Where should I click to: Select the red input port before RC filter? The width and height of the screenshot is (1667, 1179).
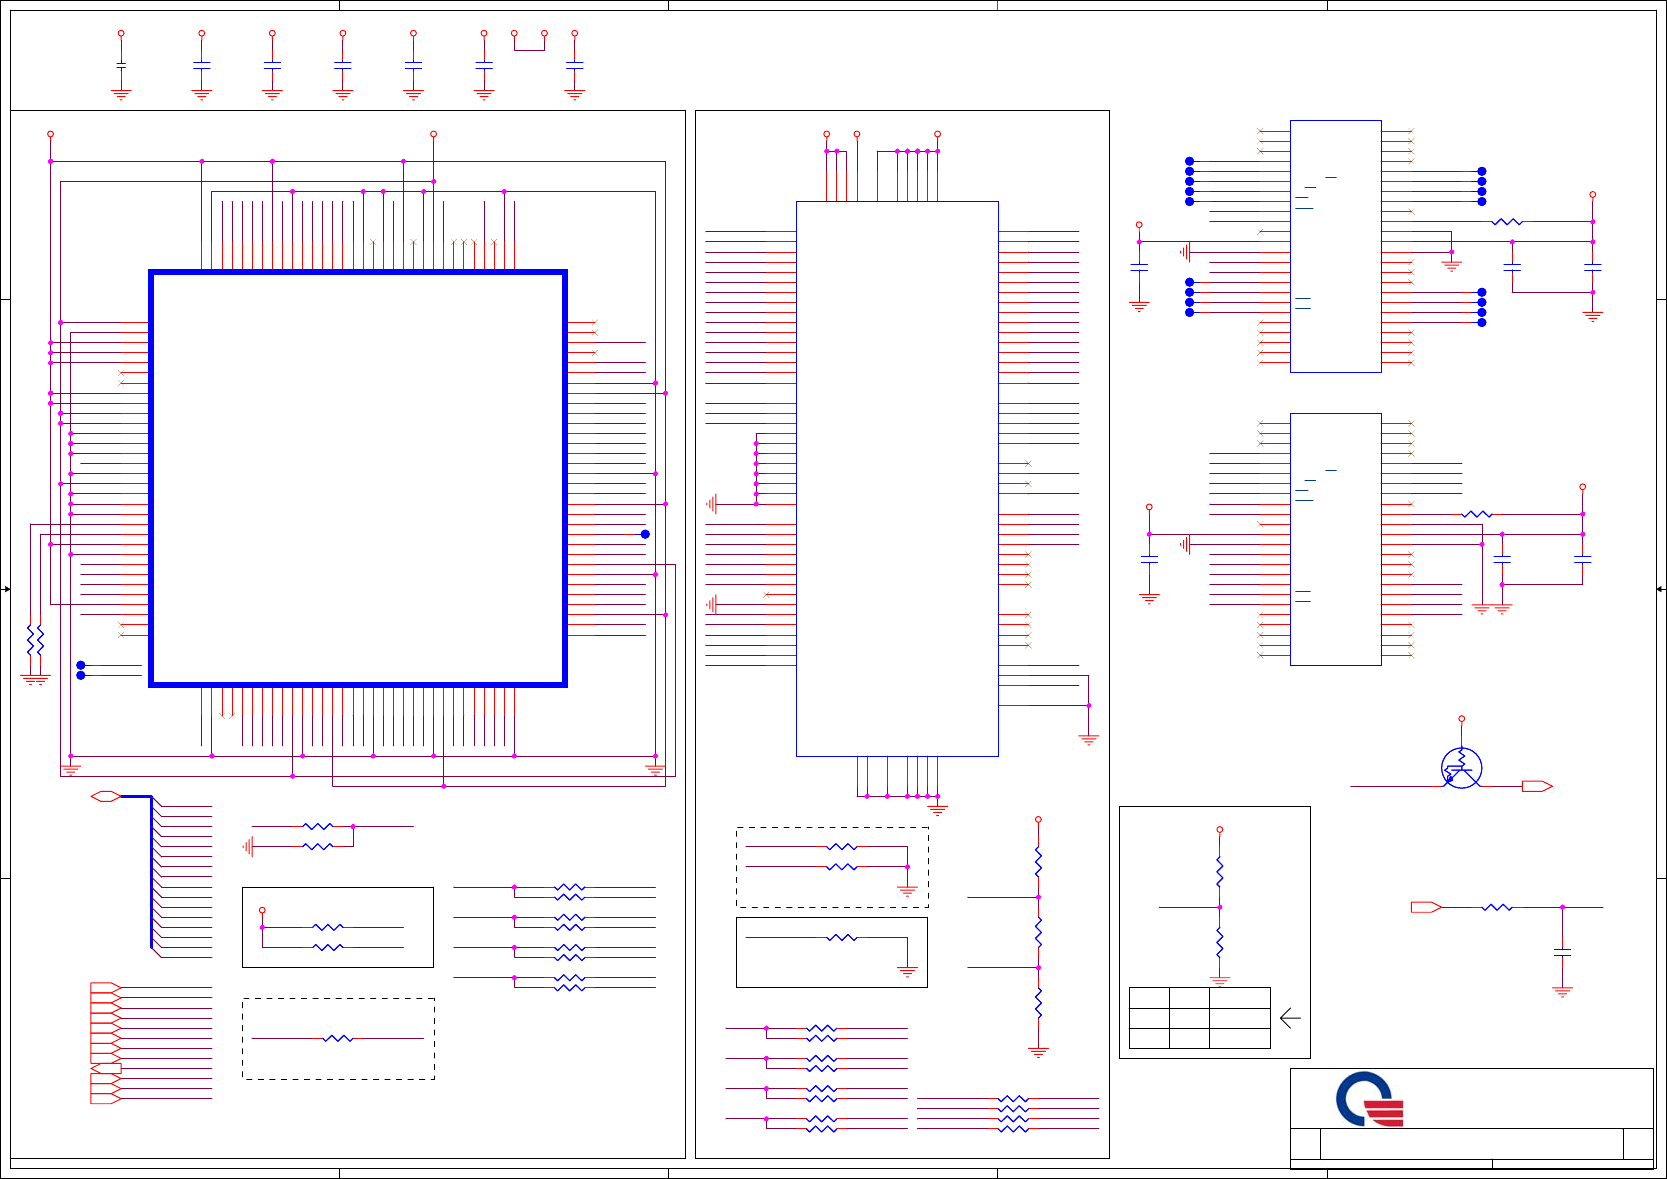tap(1426, 907)
